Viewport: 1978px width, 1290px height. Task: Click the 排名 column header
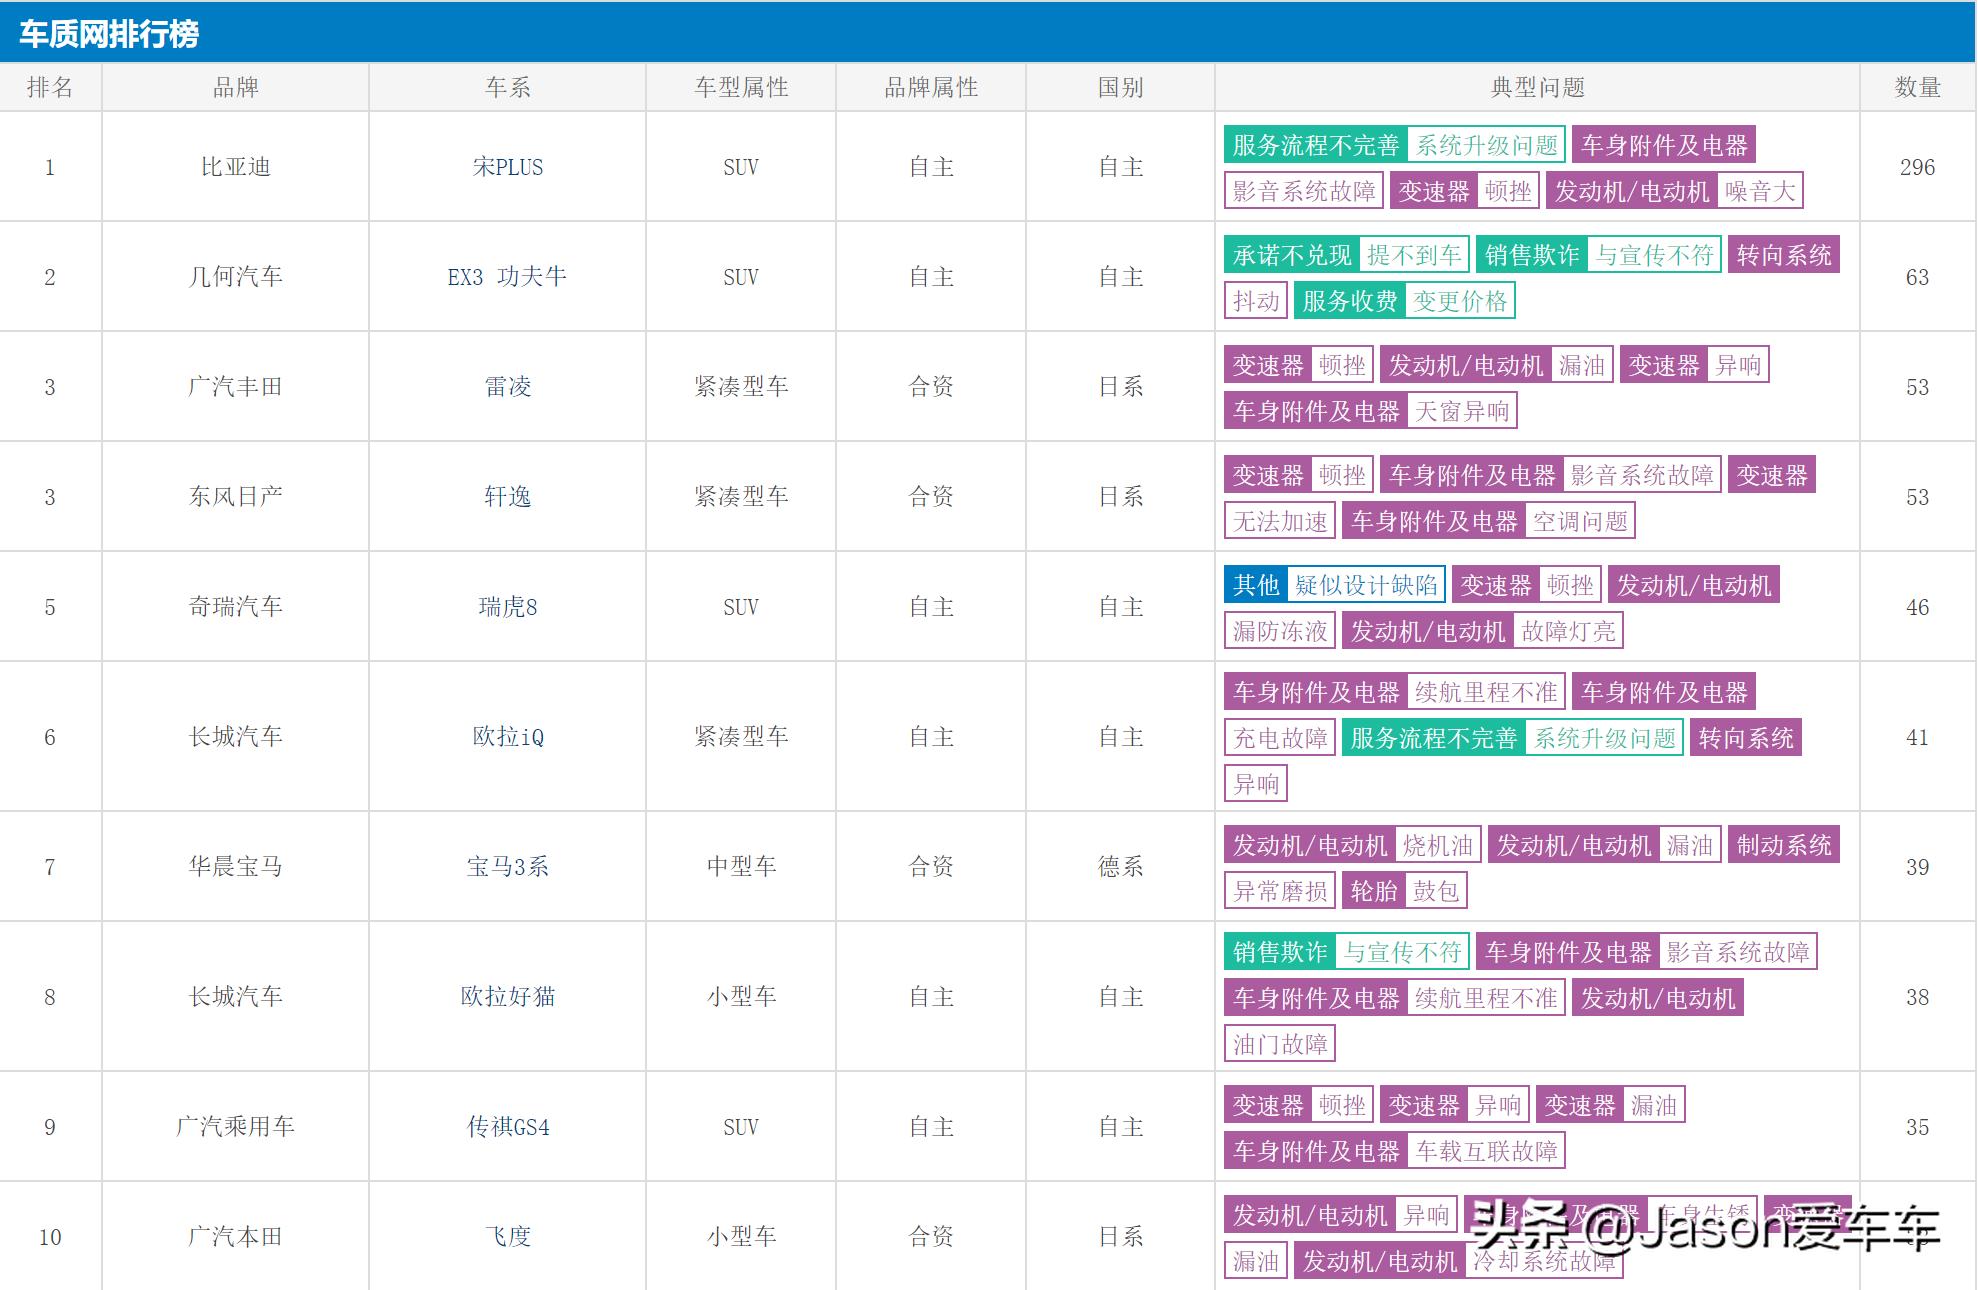[x=50, y=88]
